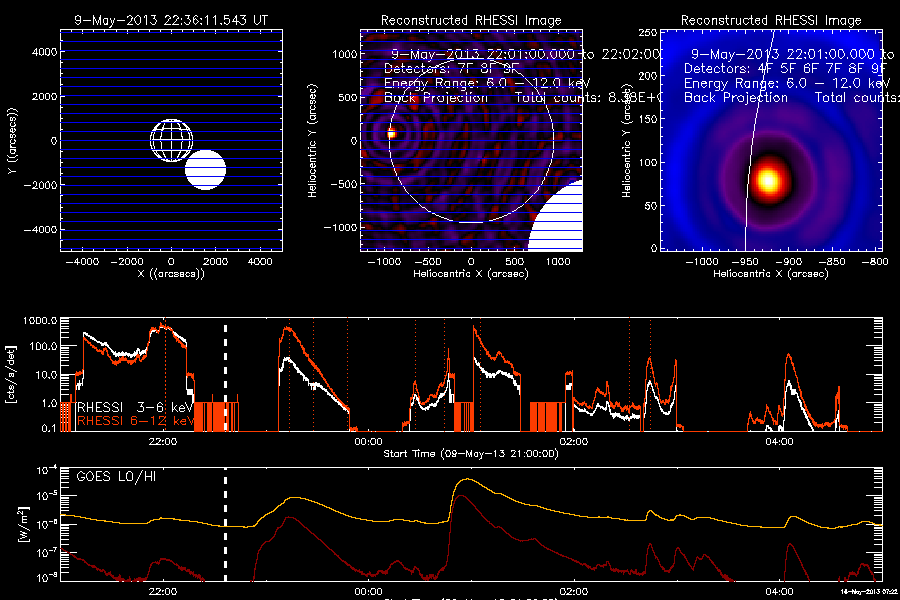Image resolution: width=900 pixels, height=600 pixels.
Task: Click the "[cts/s/det]" axis label
Action: tap(10, 374)
